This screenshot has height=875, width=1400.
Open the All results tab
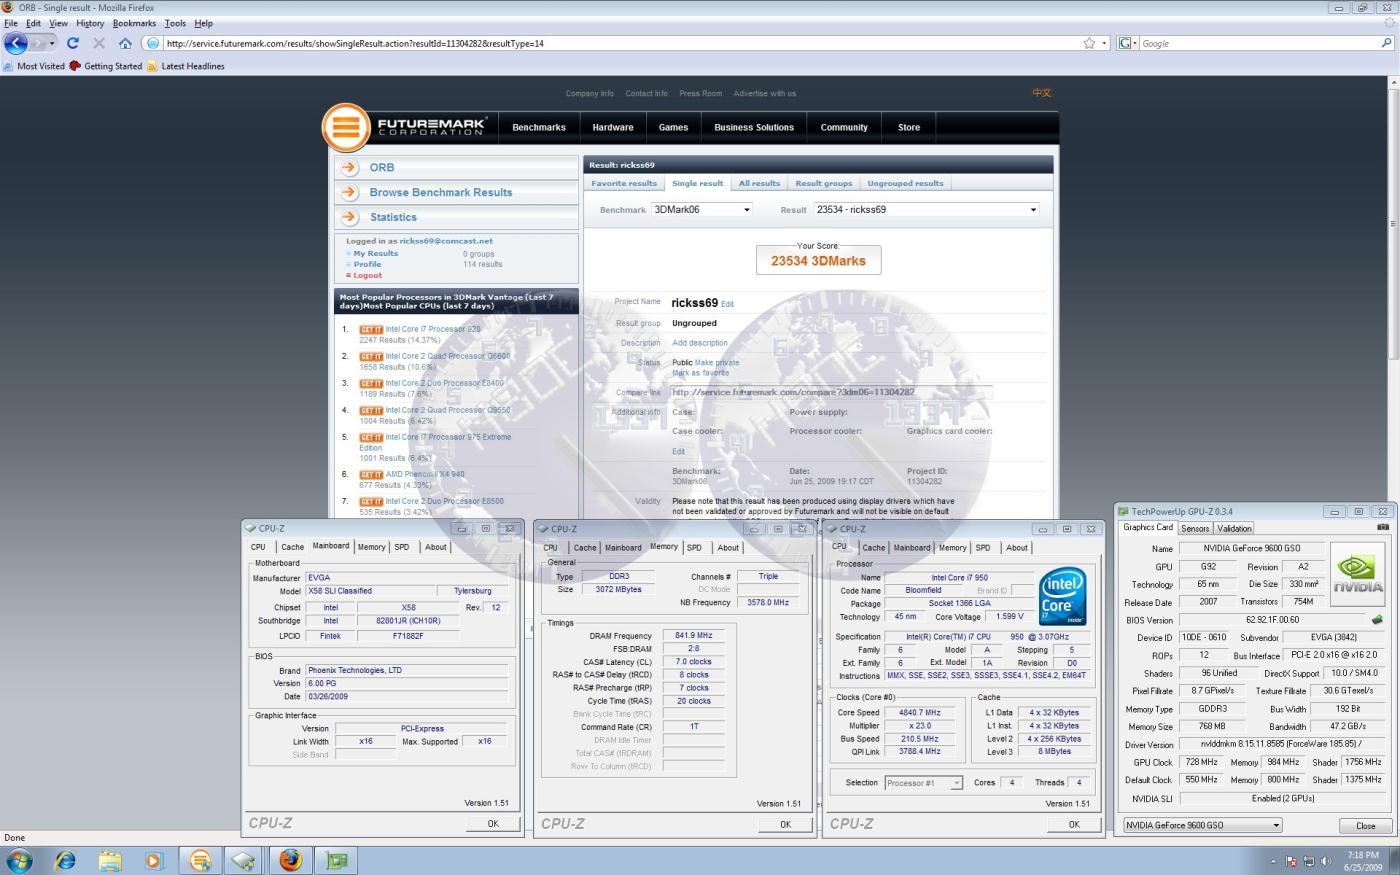[x=759, y=184]
